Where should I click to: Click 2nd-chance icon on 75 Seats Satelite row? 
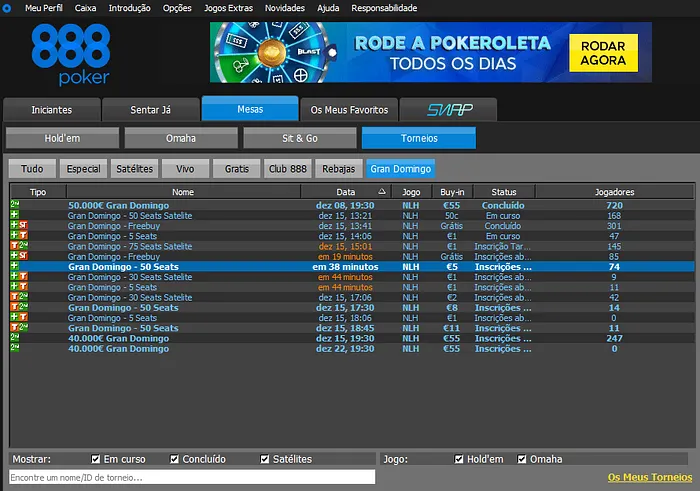[24, 246]
